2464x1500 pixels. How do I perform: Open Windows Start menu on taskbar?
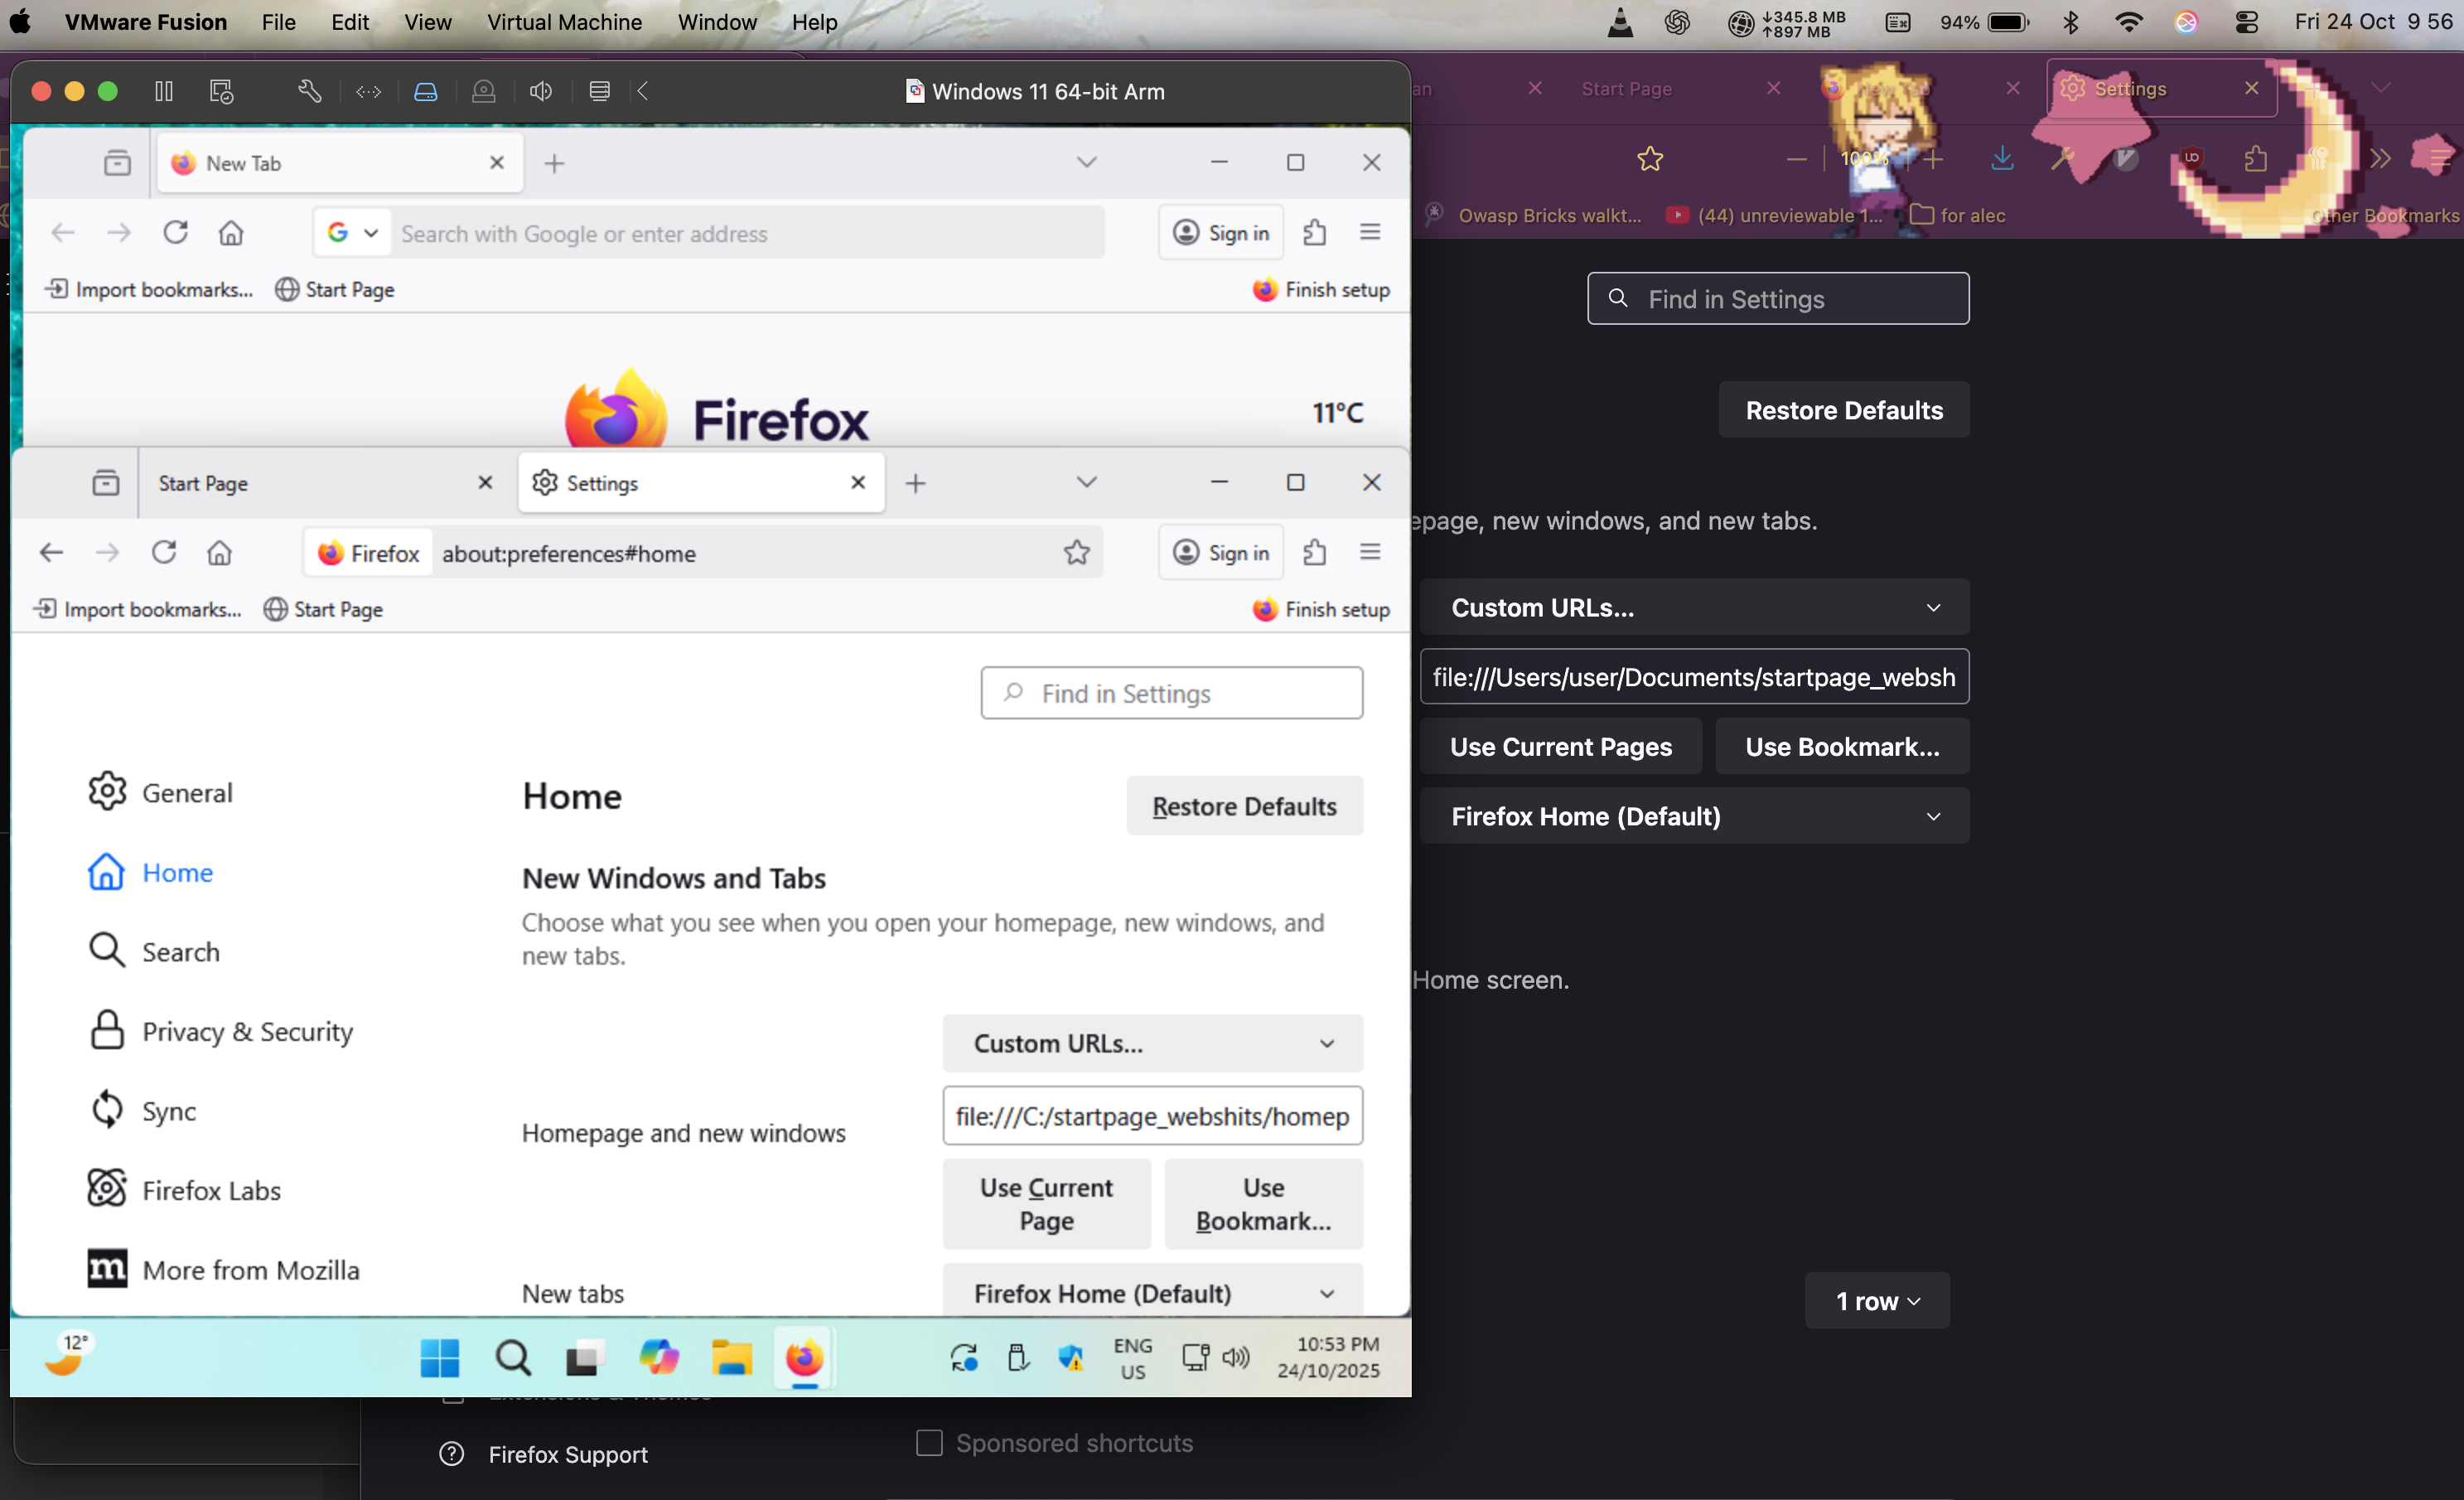click(439, 1357)
